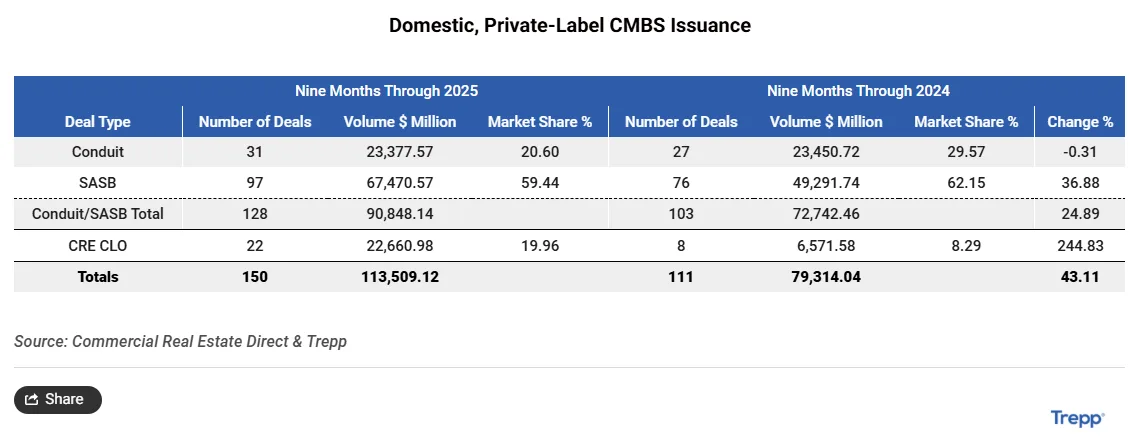This screenshot has width=1135, height=438.
Task: Click the source citation text
Action: (x=180, y=341)
